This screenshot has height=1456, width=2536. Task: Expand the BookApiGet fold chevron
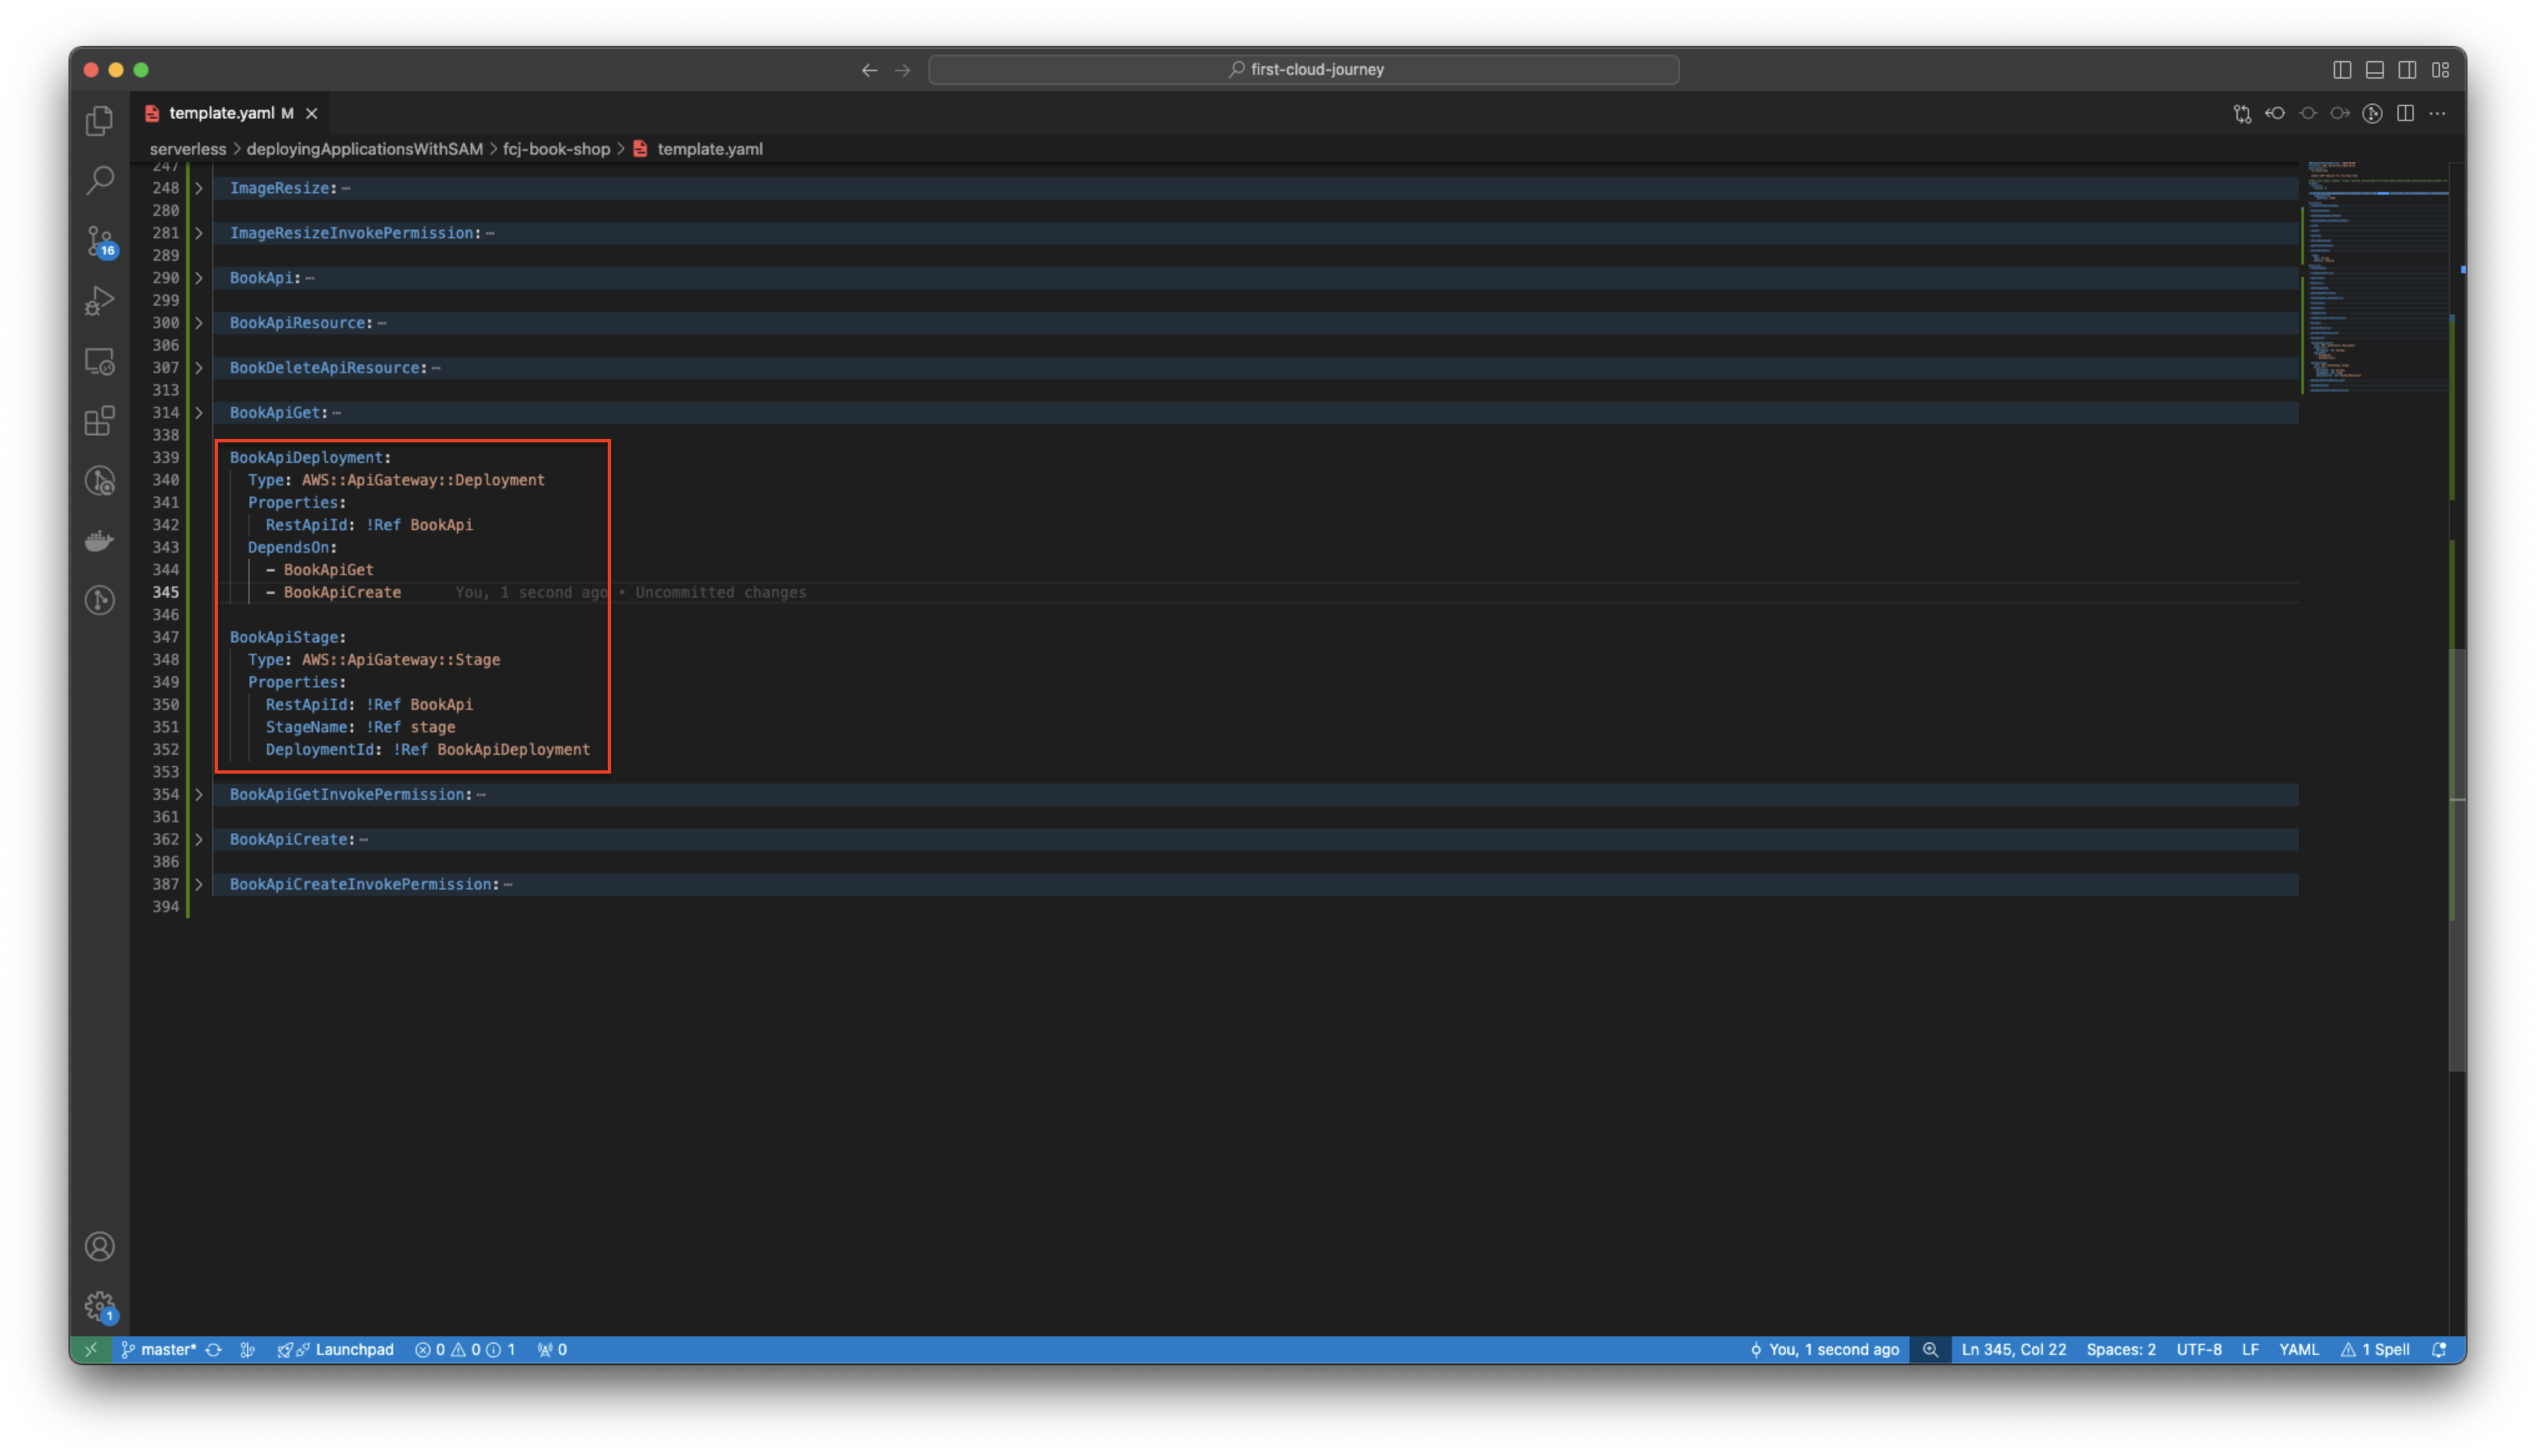199,413
